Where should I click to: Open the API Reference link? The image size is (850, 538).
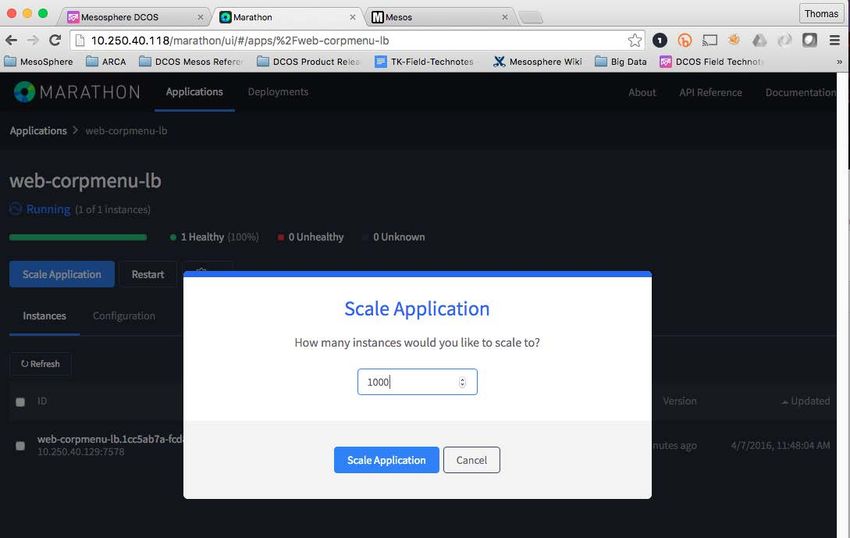(711, 93)
